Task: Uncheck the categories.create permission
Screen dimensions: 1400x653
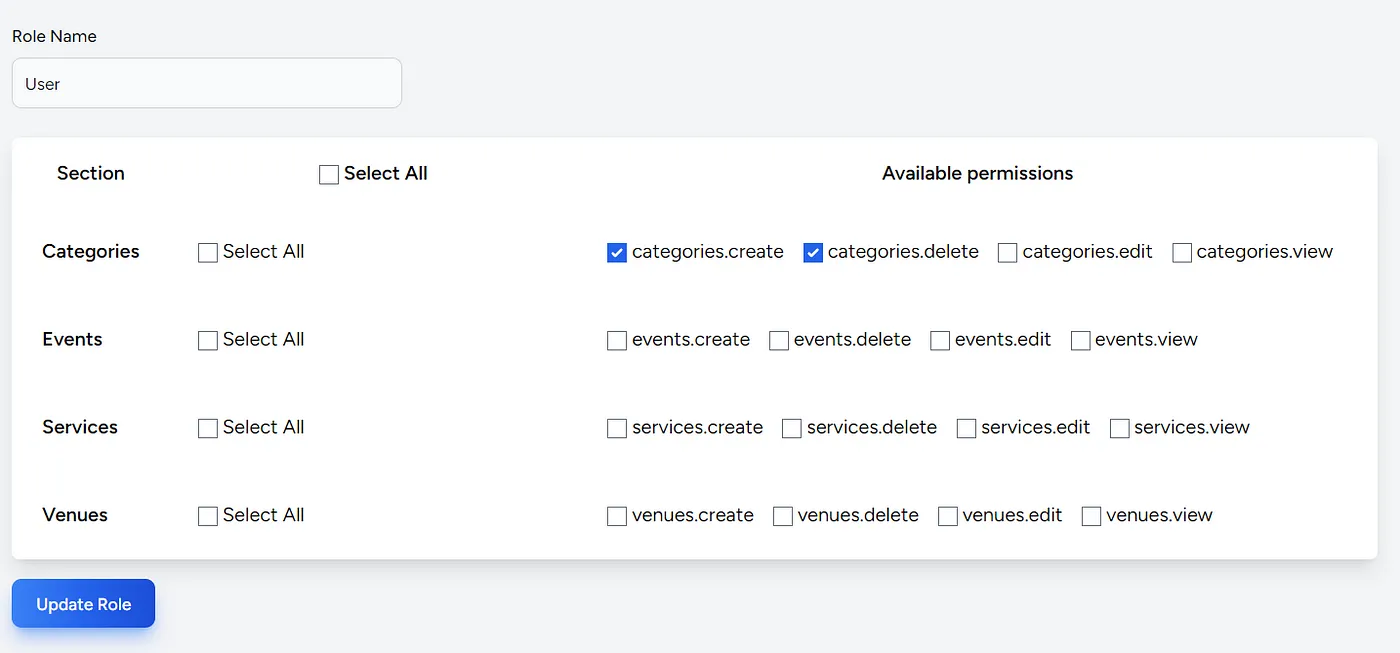Action: 617,253
